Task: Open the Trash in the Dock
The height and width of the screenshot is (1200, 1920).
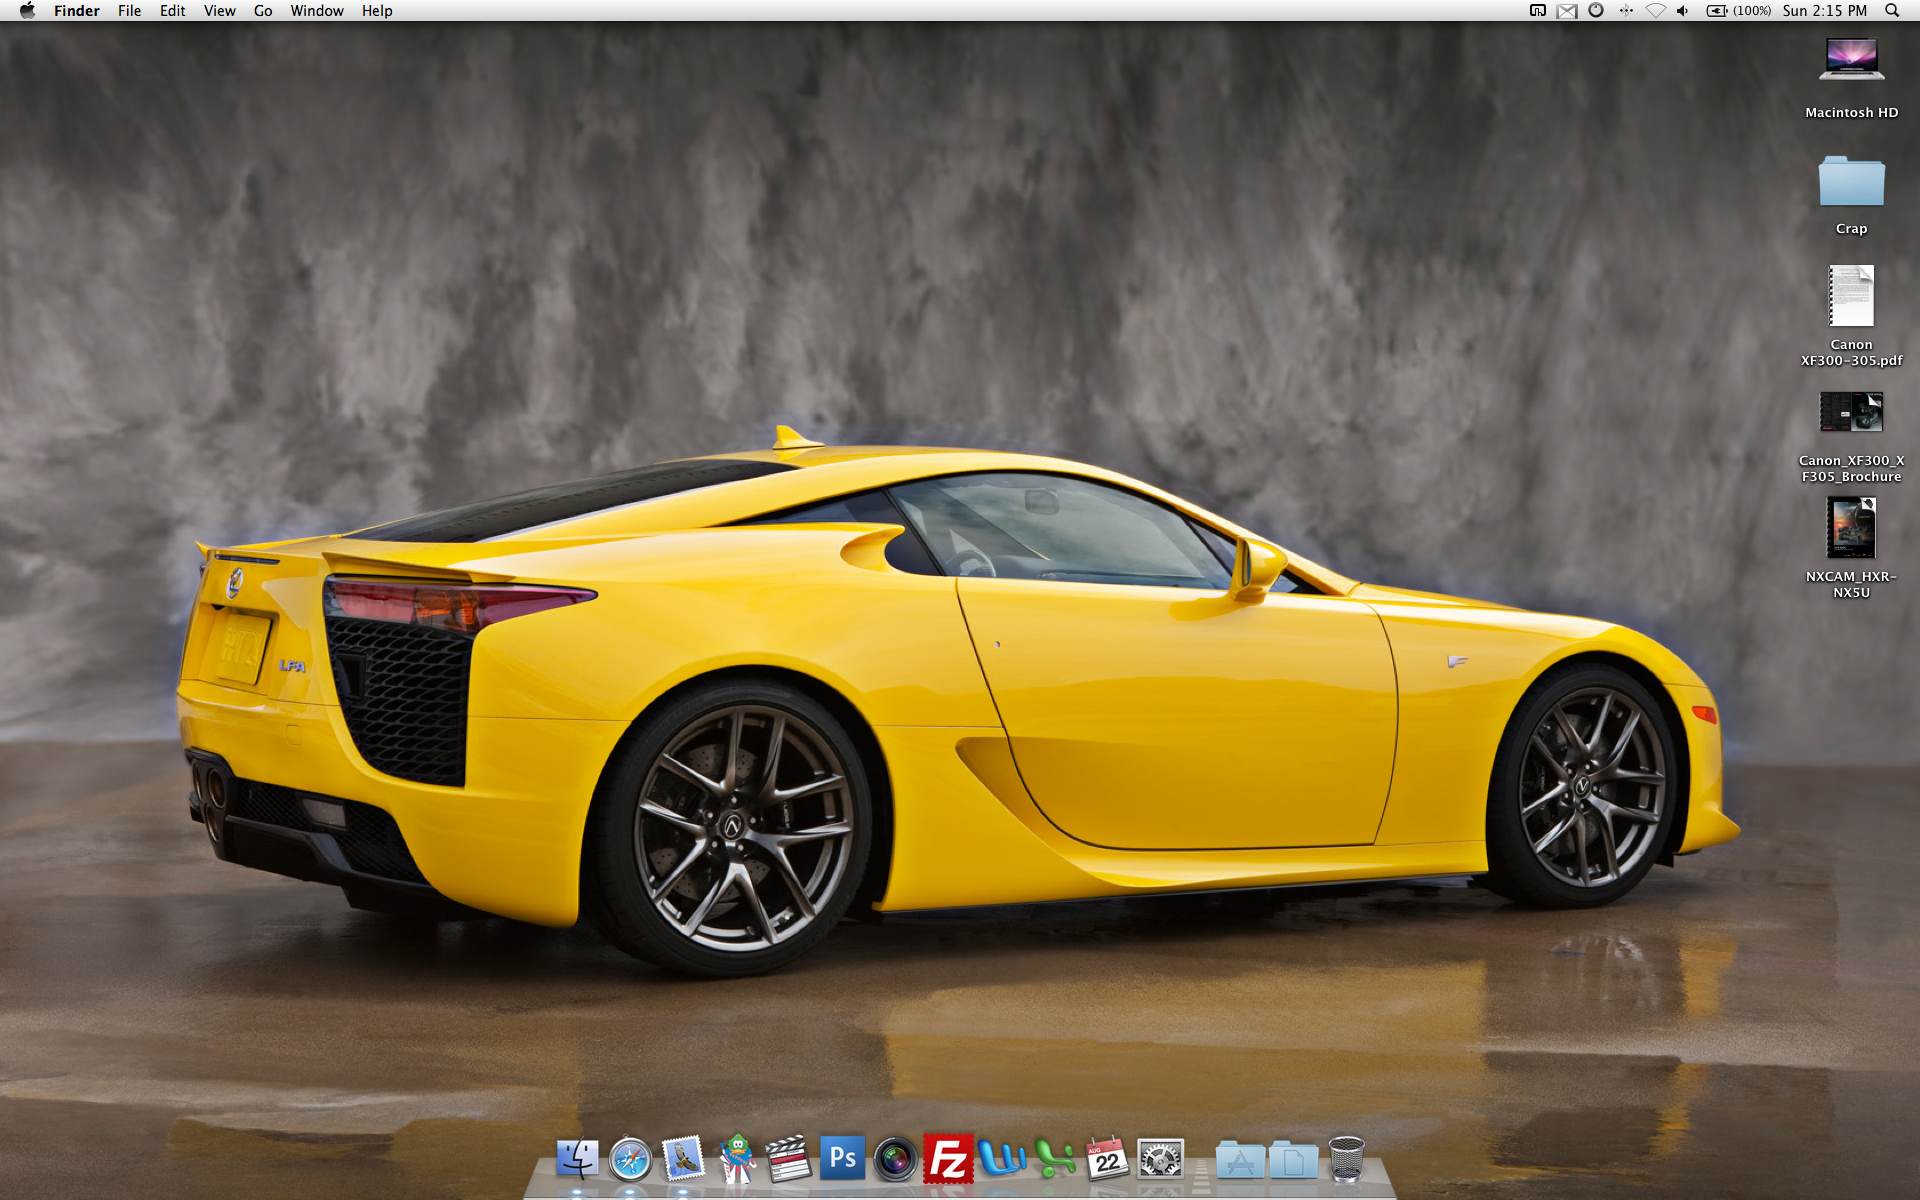Action: coord(1346,1159)
